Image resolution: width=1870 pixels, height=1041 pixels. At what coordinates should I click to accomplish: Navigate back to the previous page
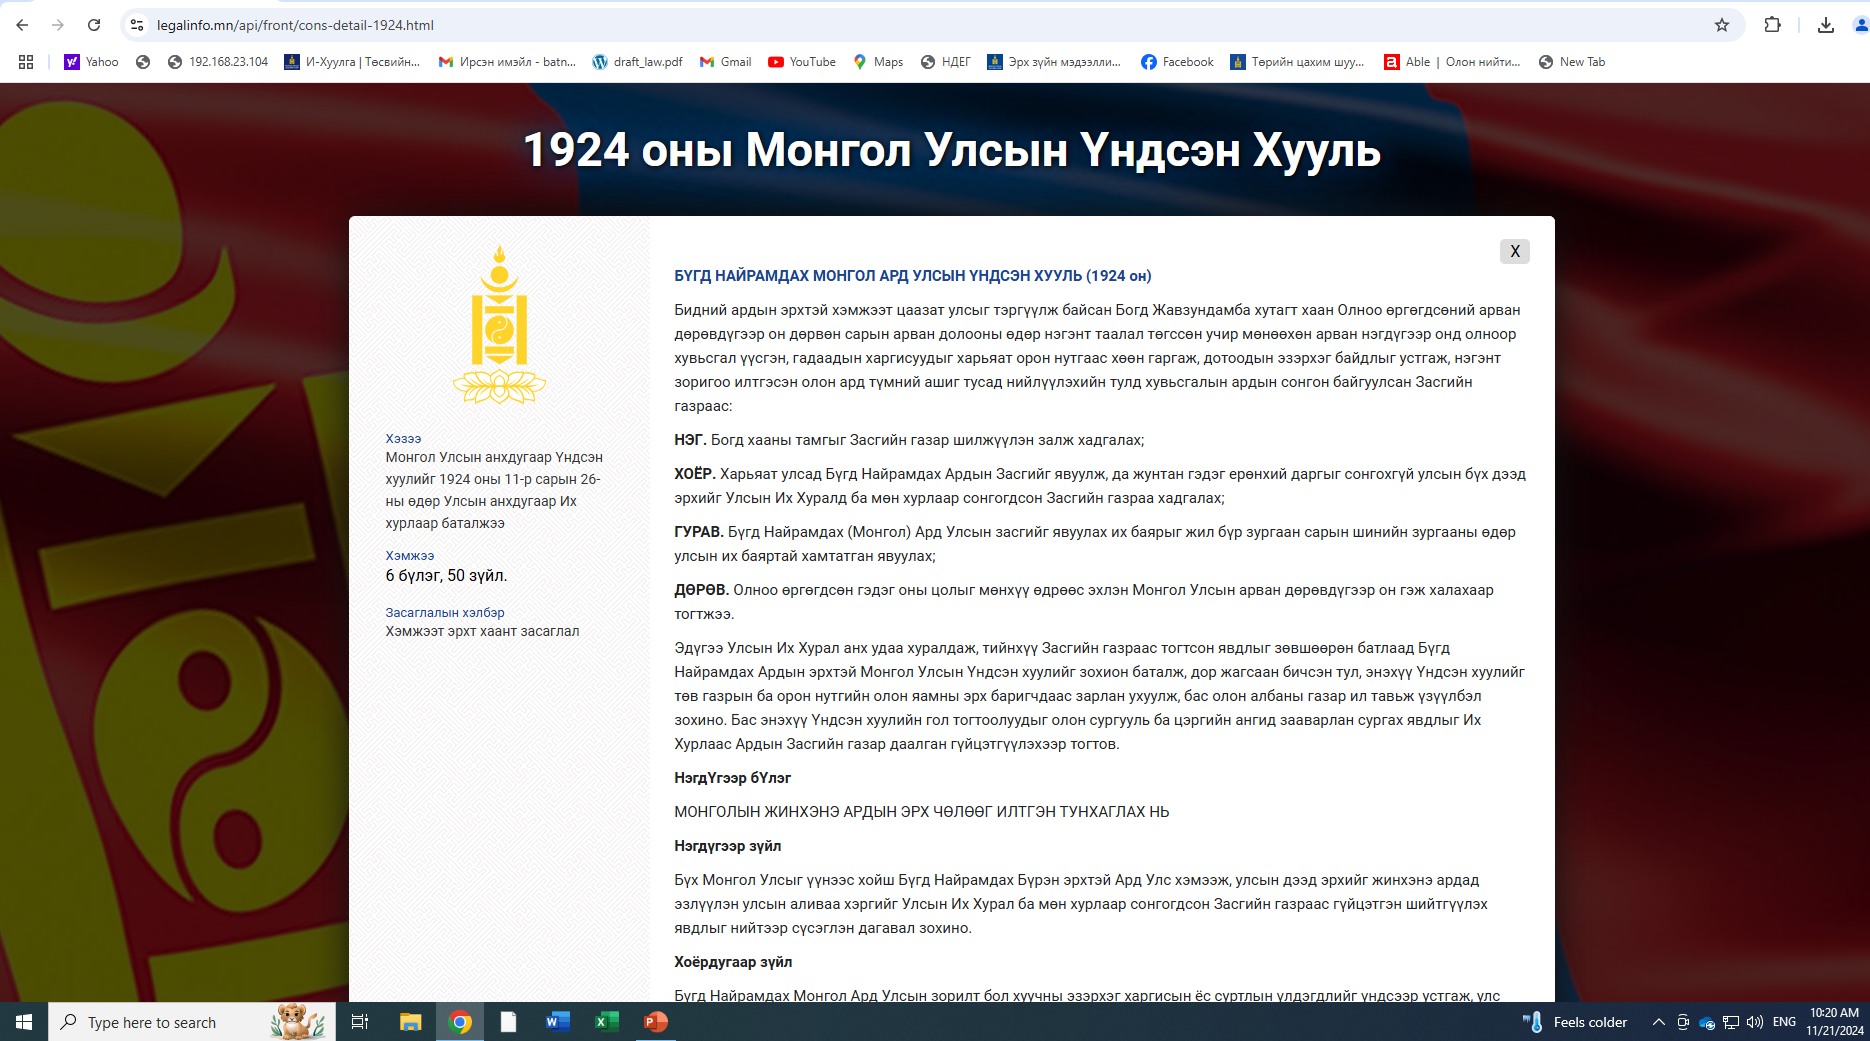coord(22,25)
